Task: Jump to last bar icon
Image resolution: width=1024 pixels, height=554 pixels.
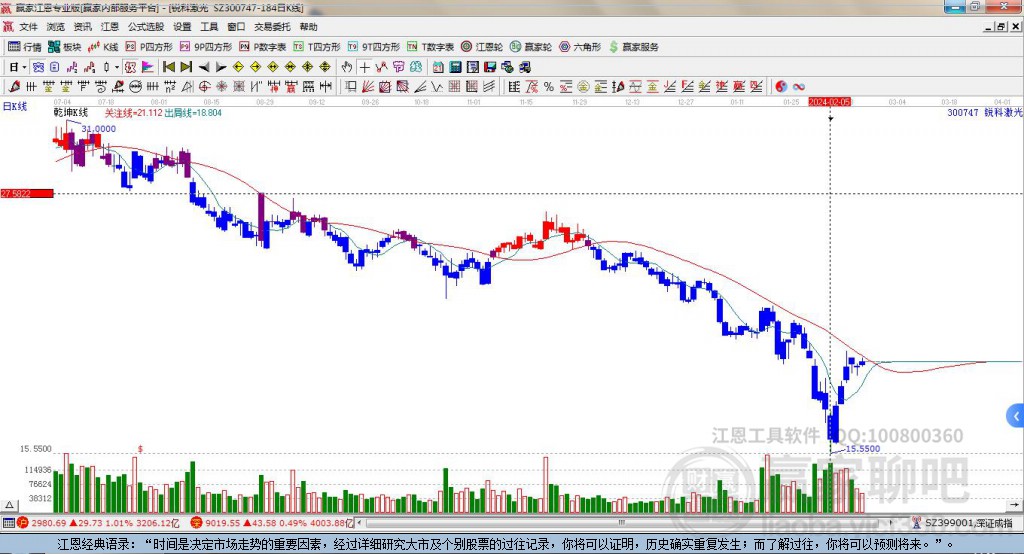Action: 186,67
